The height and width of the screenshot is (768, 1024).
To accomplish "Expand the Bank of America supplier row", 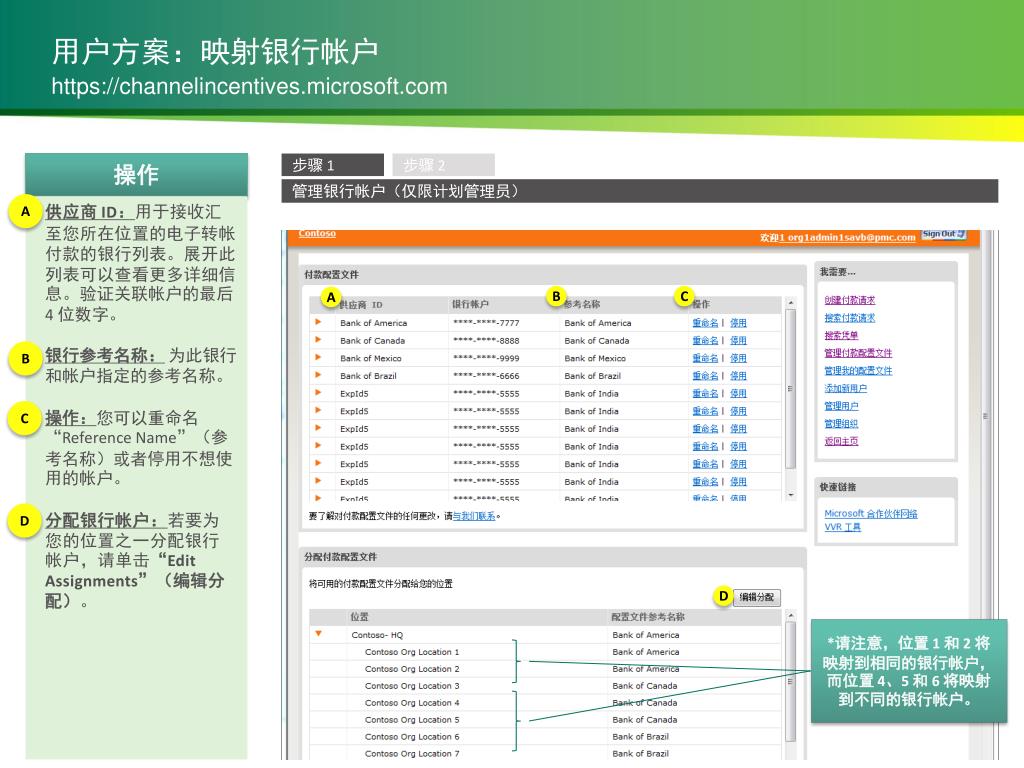I will (x=318, y=322).
